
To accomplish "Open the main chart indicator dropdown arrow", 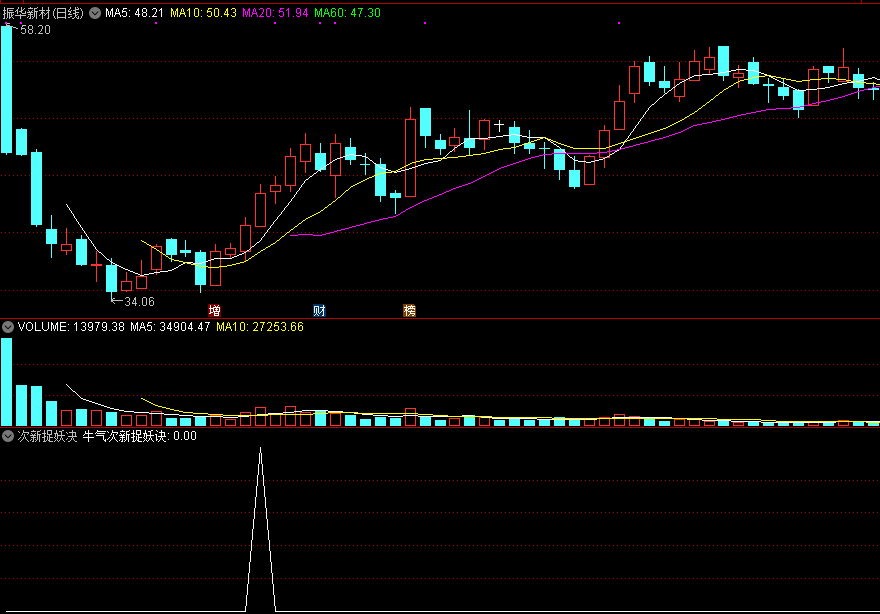I will click(95, 13).
